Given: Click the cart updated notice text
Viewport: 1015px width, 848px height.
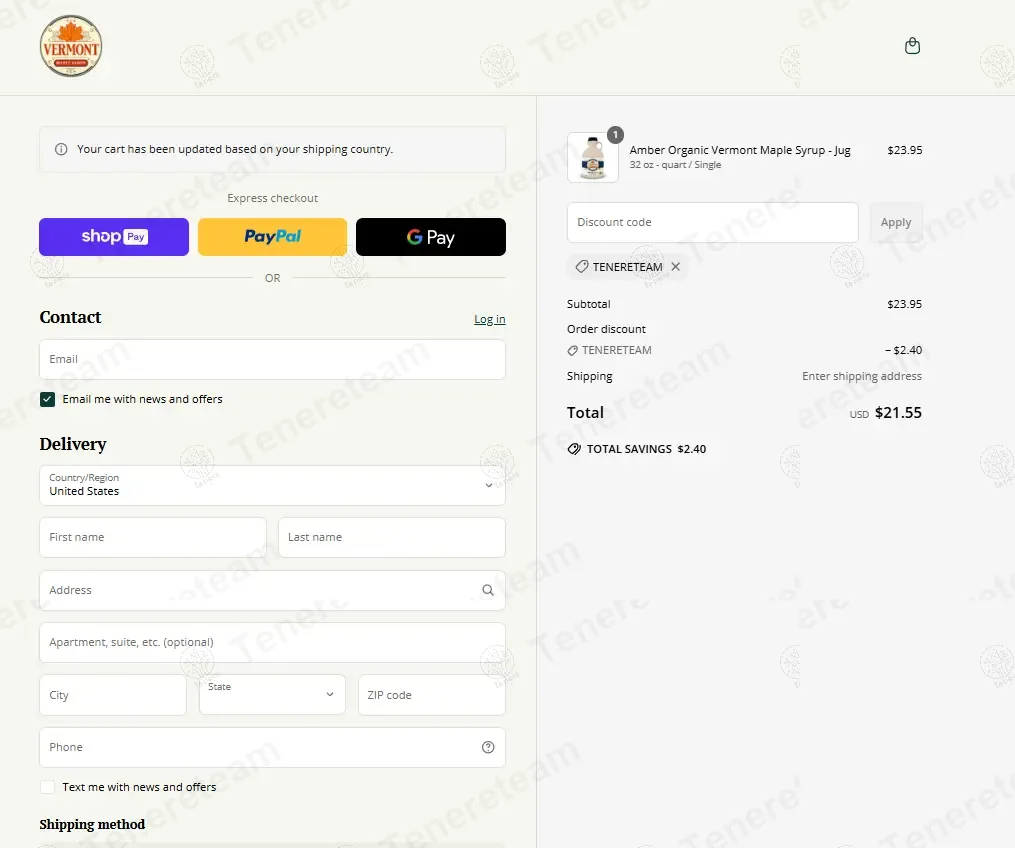Looking at the screenshot, I should tap(235, 150).
